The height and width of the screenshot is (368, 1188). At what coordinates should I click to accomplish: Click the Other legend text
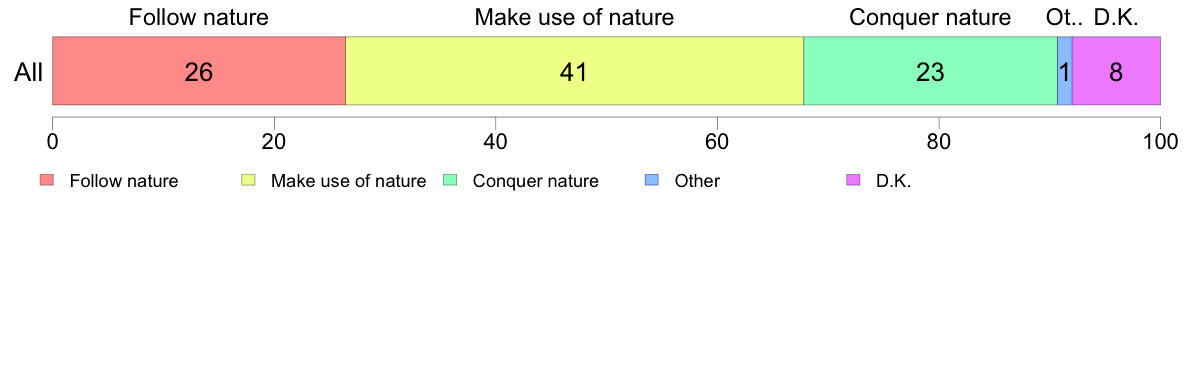point(697,181)
